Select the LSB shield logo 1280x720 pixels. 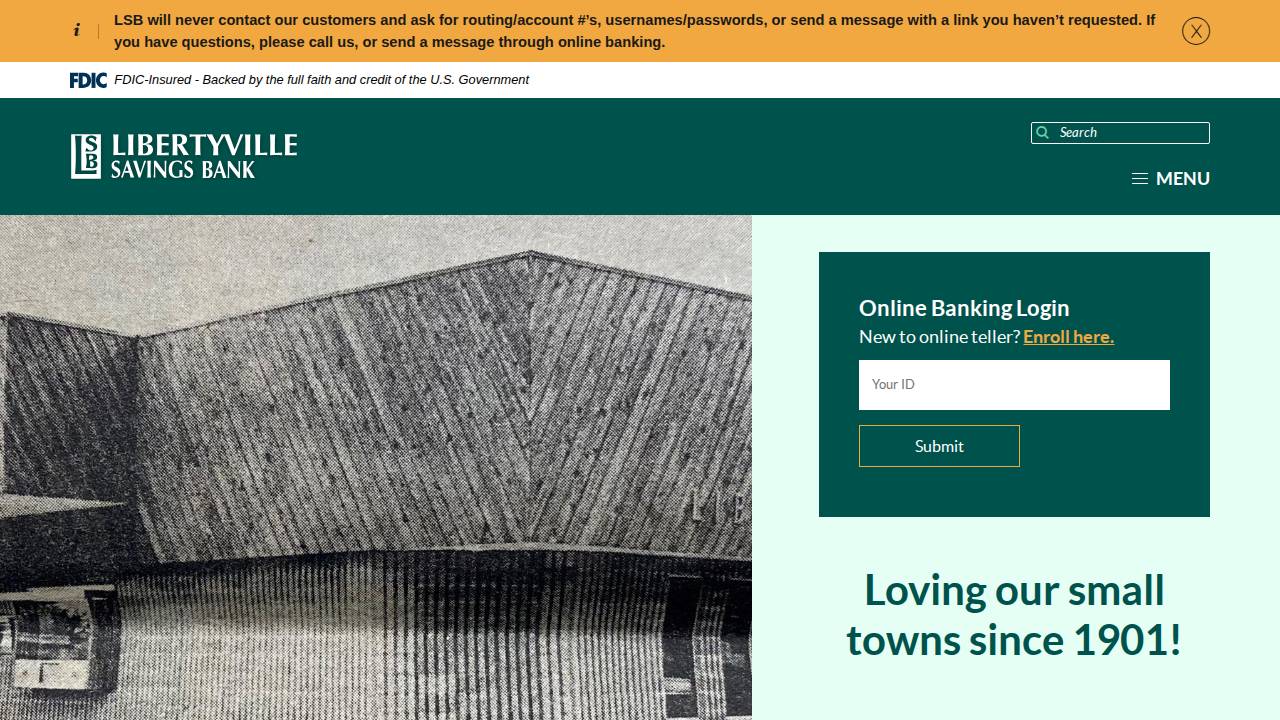(86, 156)
